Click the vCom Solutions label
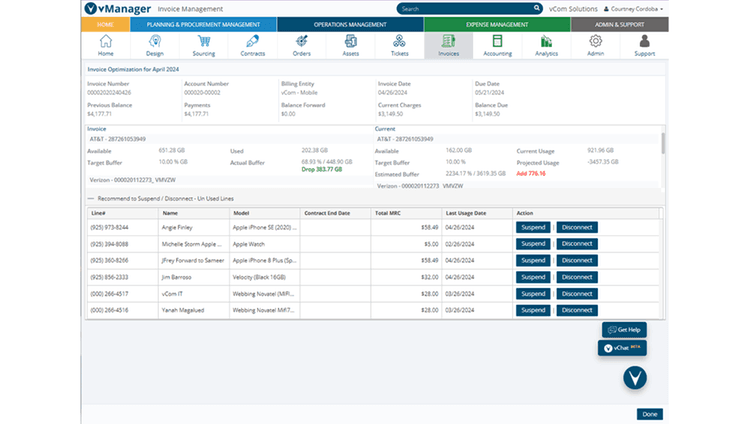The height and width of the screenshot is (424, 750). coord(573,9)
